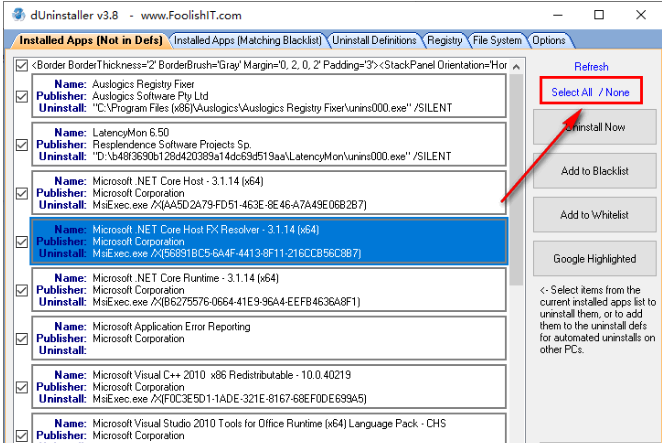This screenshot has height=443, width=662.
Task: Close the dUninstaller window
Action: [x=640, y=15]
